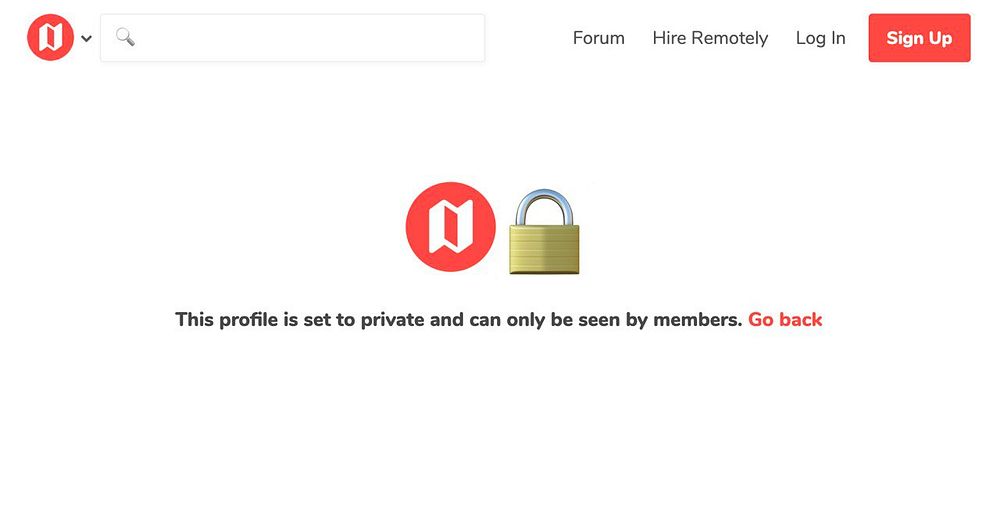Click the white map shape inside the center logo
1000x505 pixels.
450,227
